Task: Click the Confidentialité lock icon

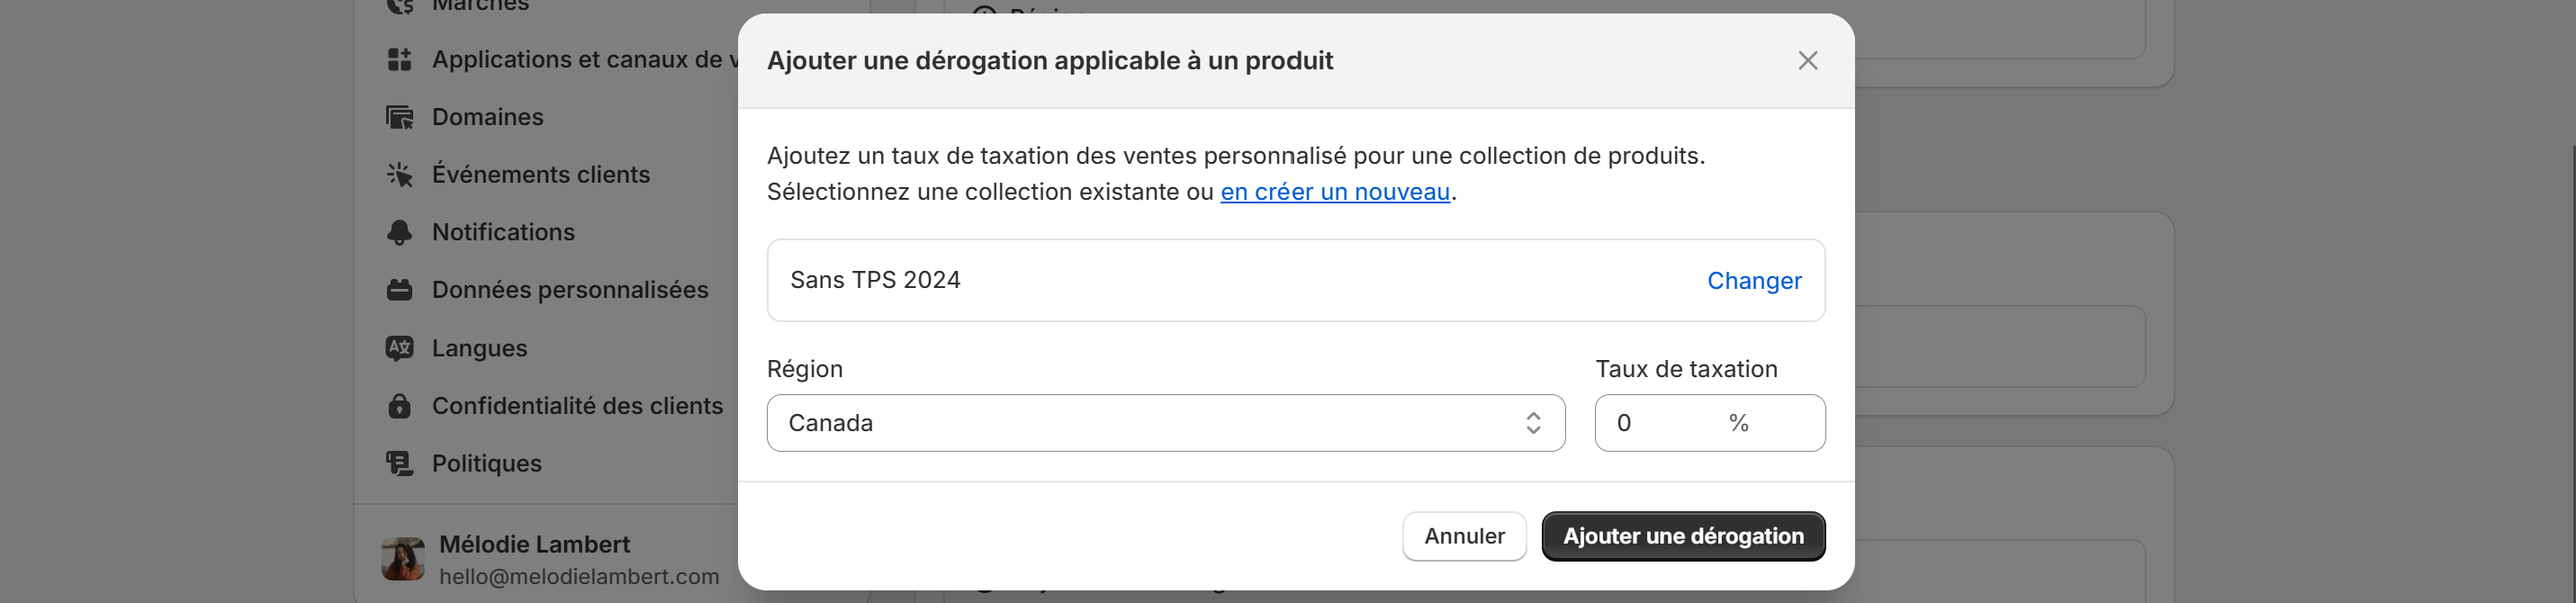Action: 399,406
